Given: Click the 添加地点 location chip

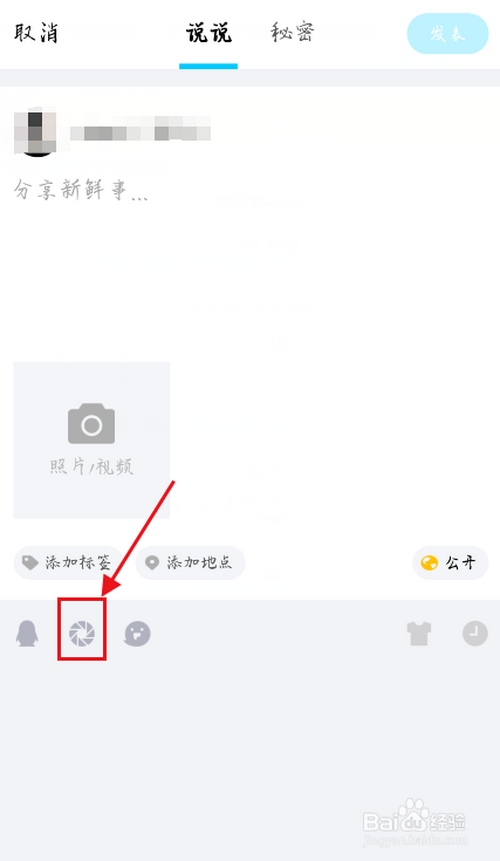Looking at the screenshot, I should pyautogui.click(x=190, y=563).
